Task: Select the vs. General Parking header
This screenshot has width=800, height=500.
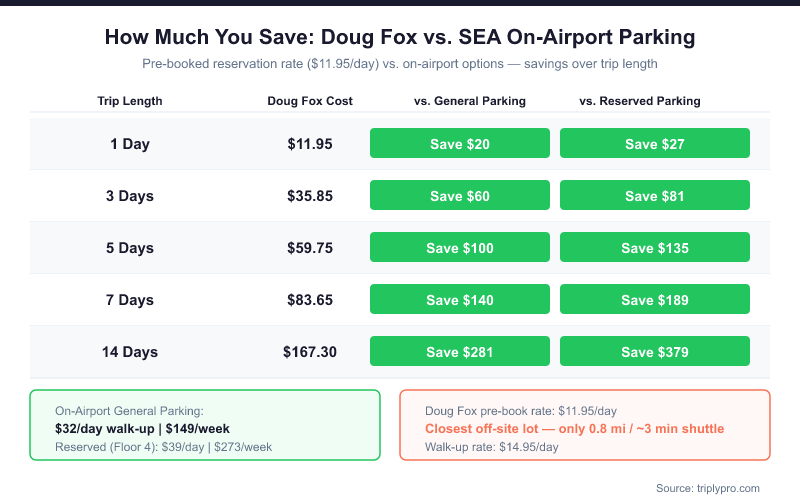Action: pyautogui.click(x=470, y=101)
